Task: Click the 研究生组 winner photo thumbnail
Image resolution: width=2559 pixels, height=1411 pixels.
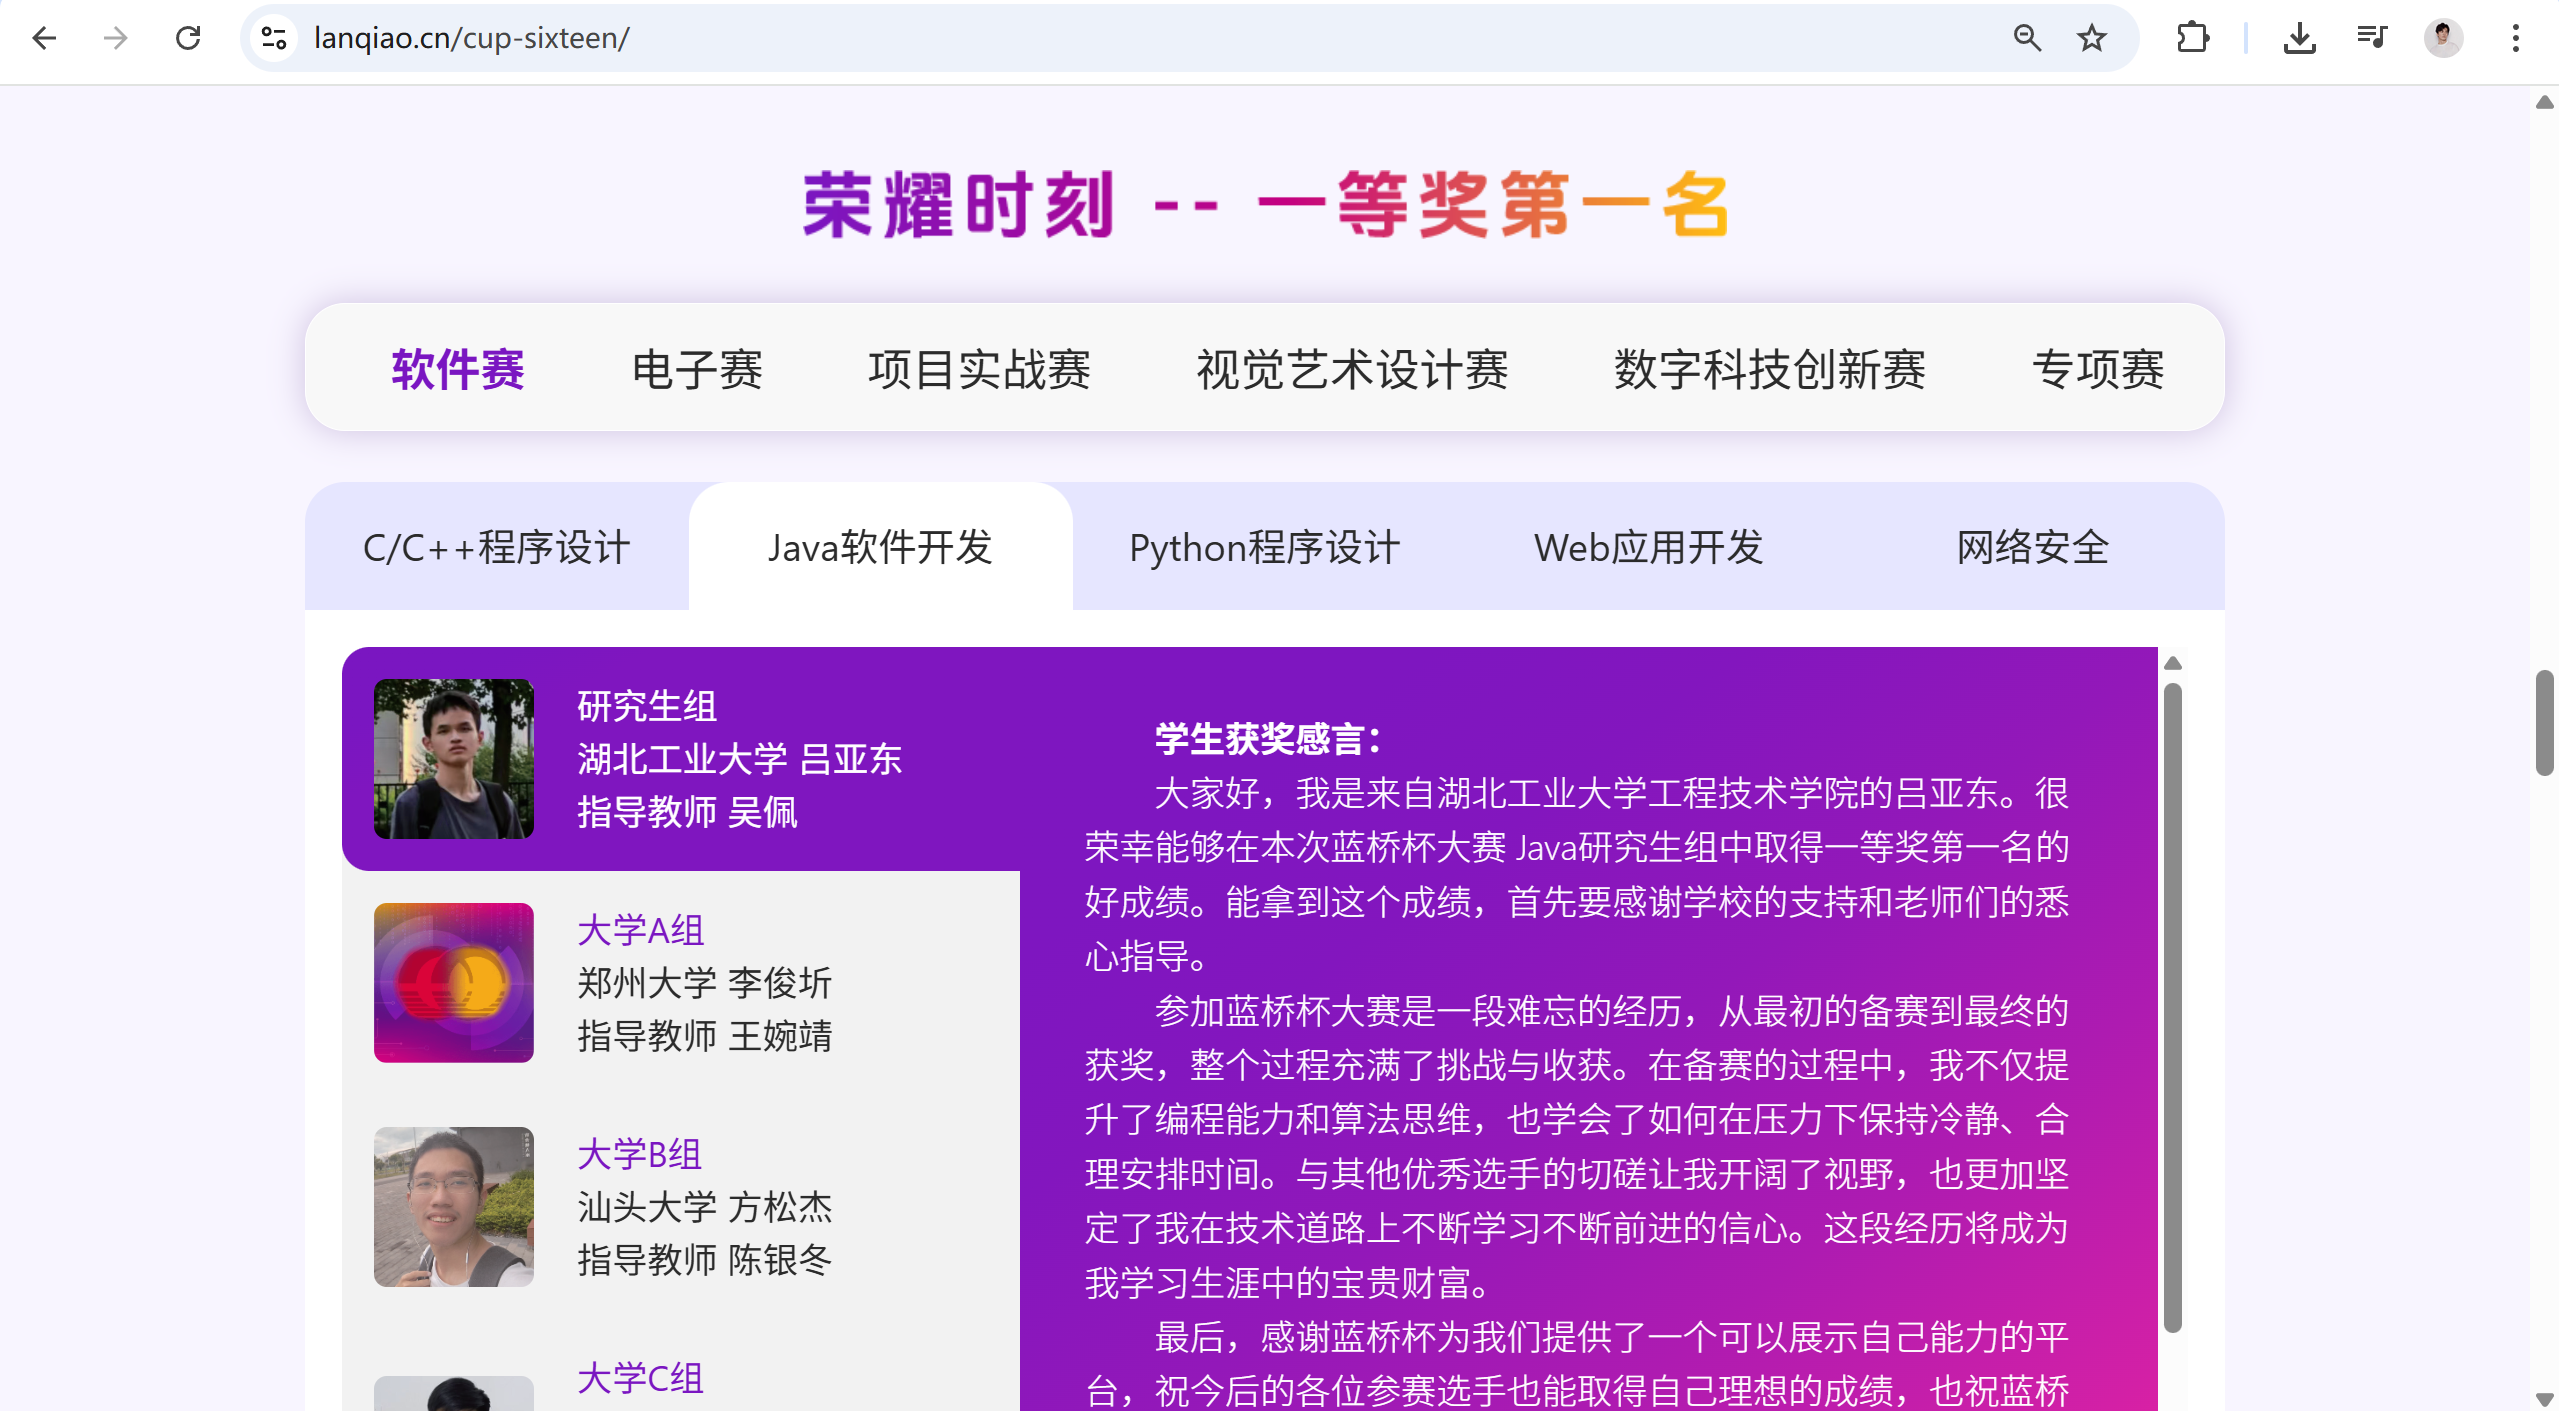Action: [454, 759]
